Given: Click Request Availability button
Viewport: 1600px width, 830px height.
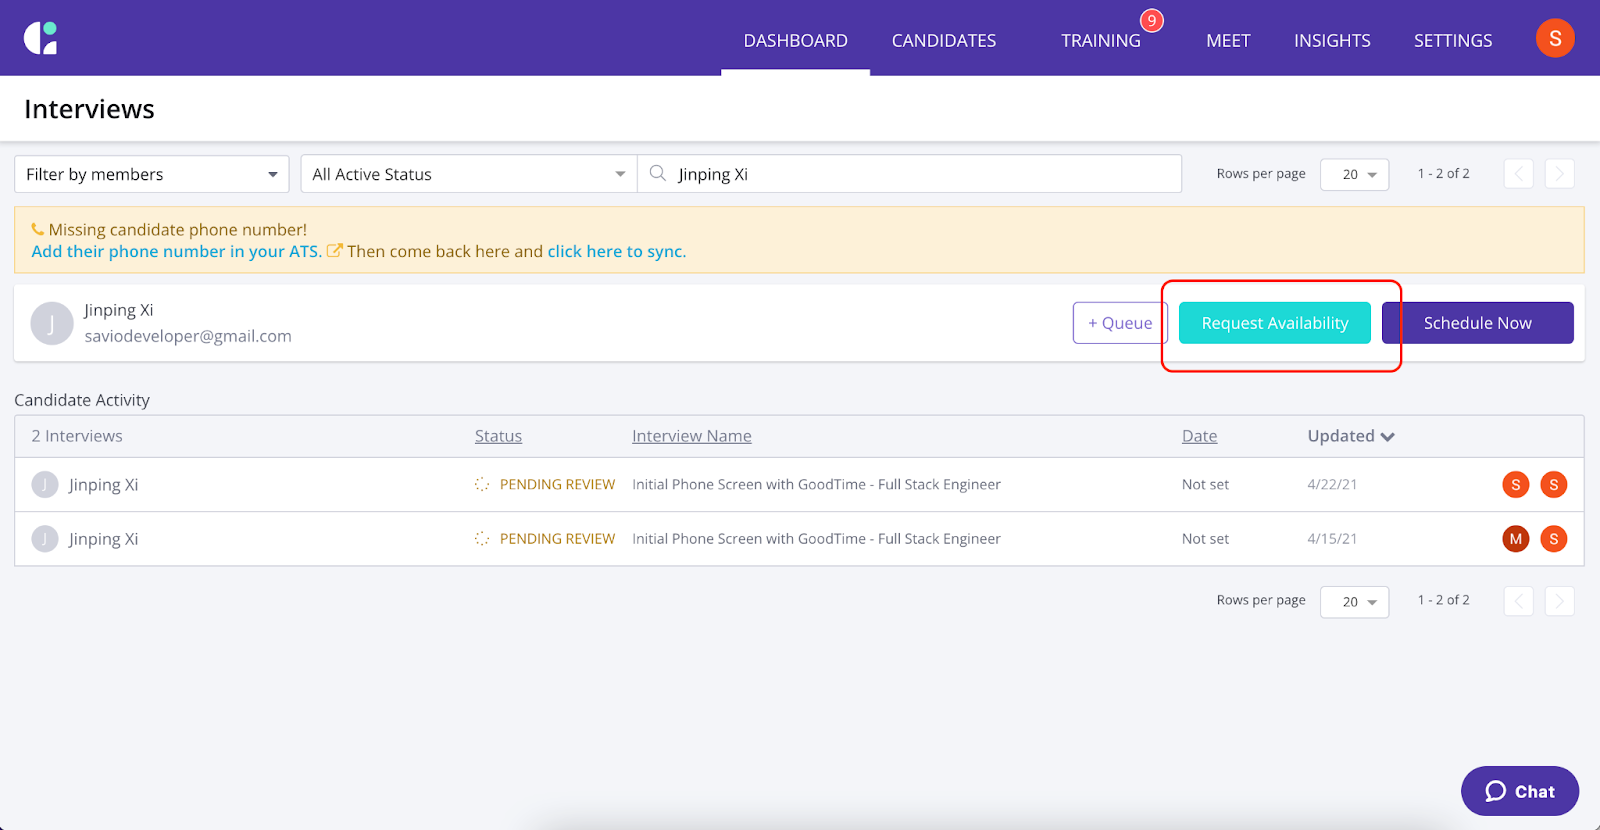Looking at the screenshot, I should tap(1275, 323).
